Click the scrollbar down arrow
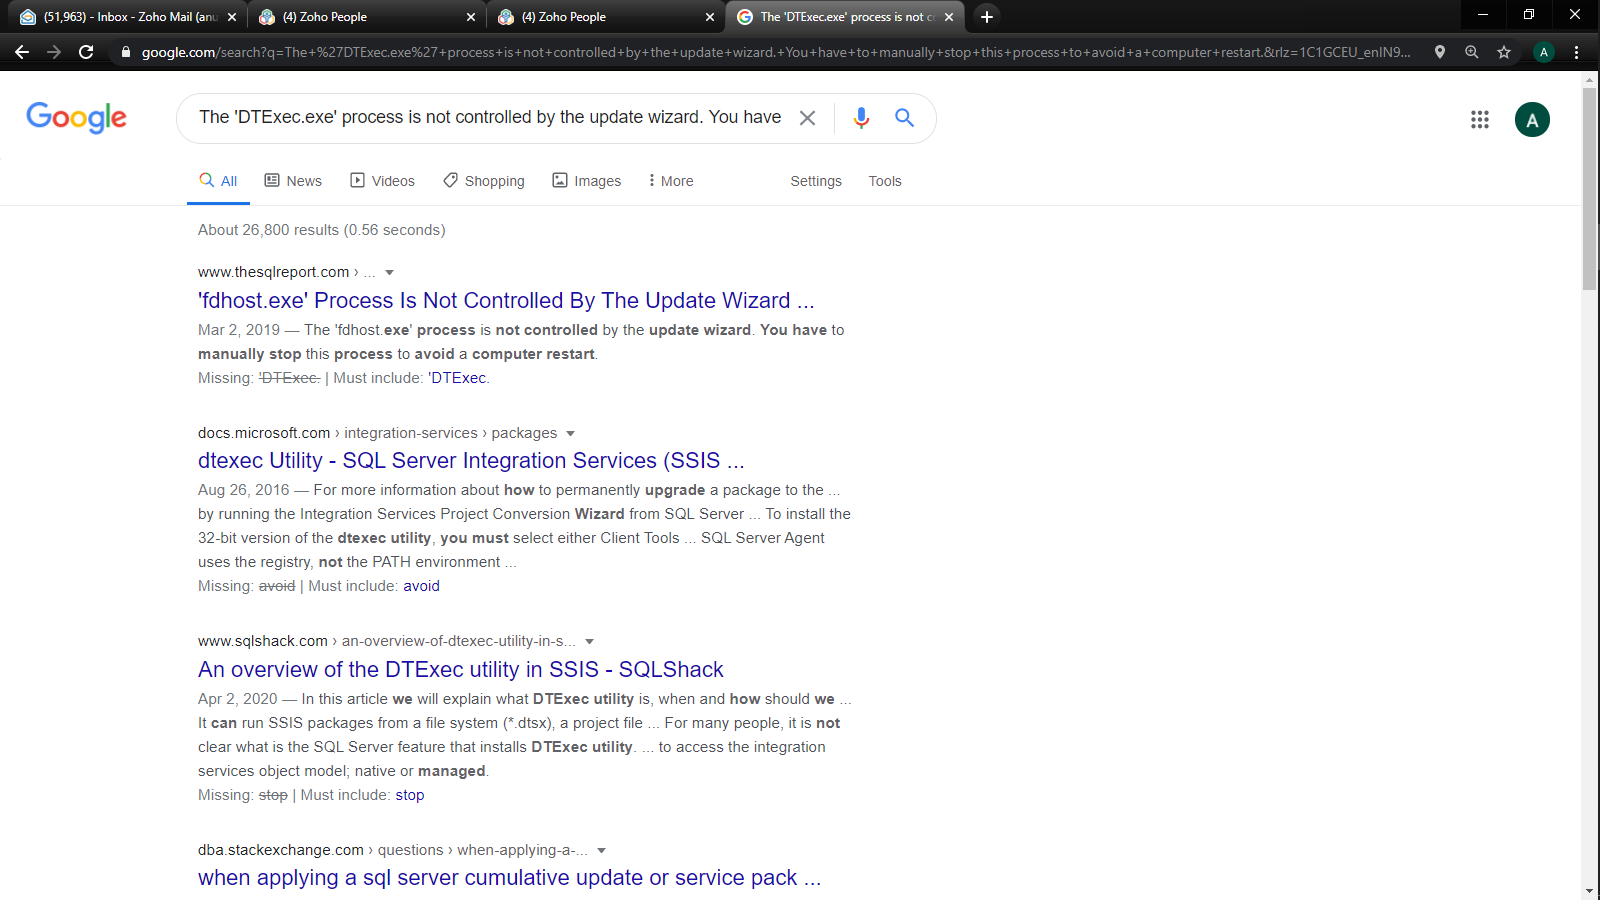Screen dimensions: 1600x900 1590,891
